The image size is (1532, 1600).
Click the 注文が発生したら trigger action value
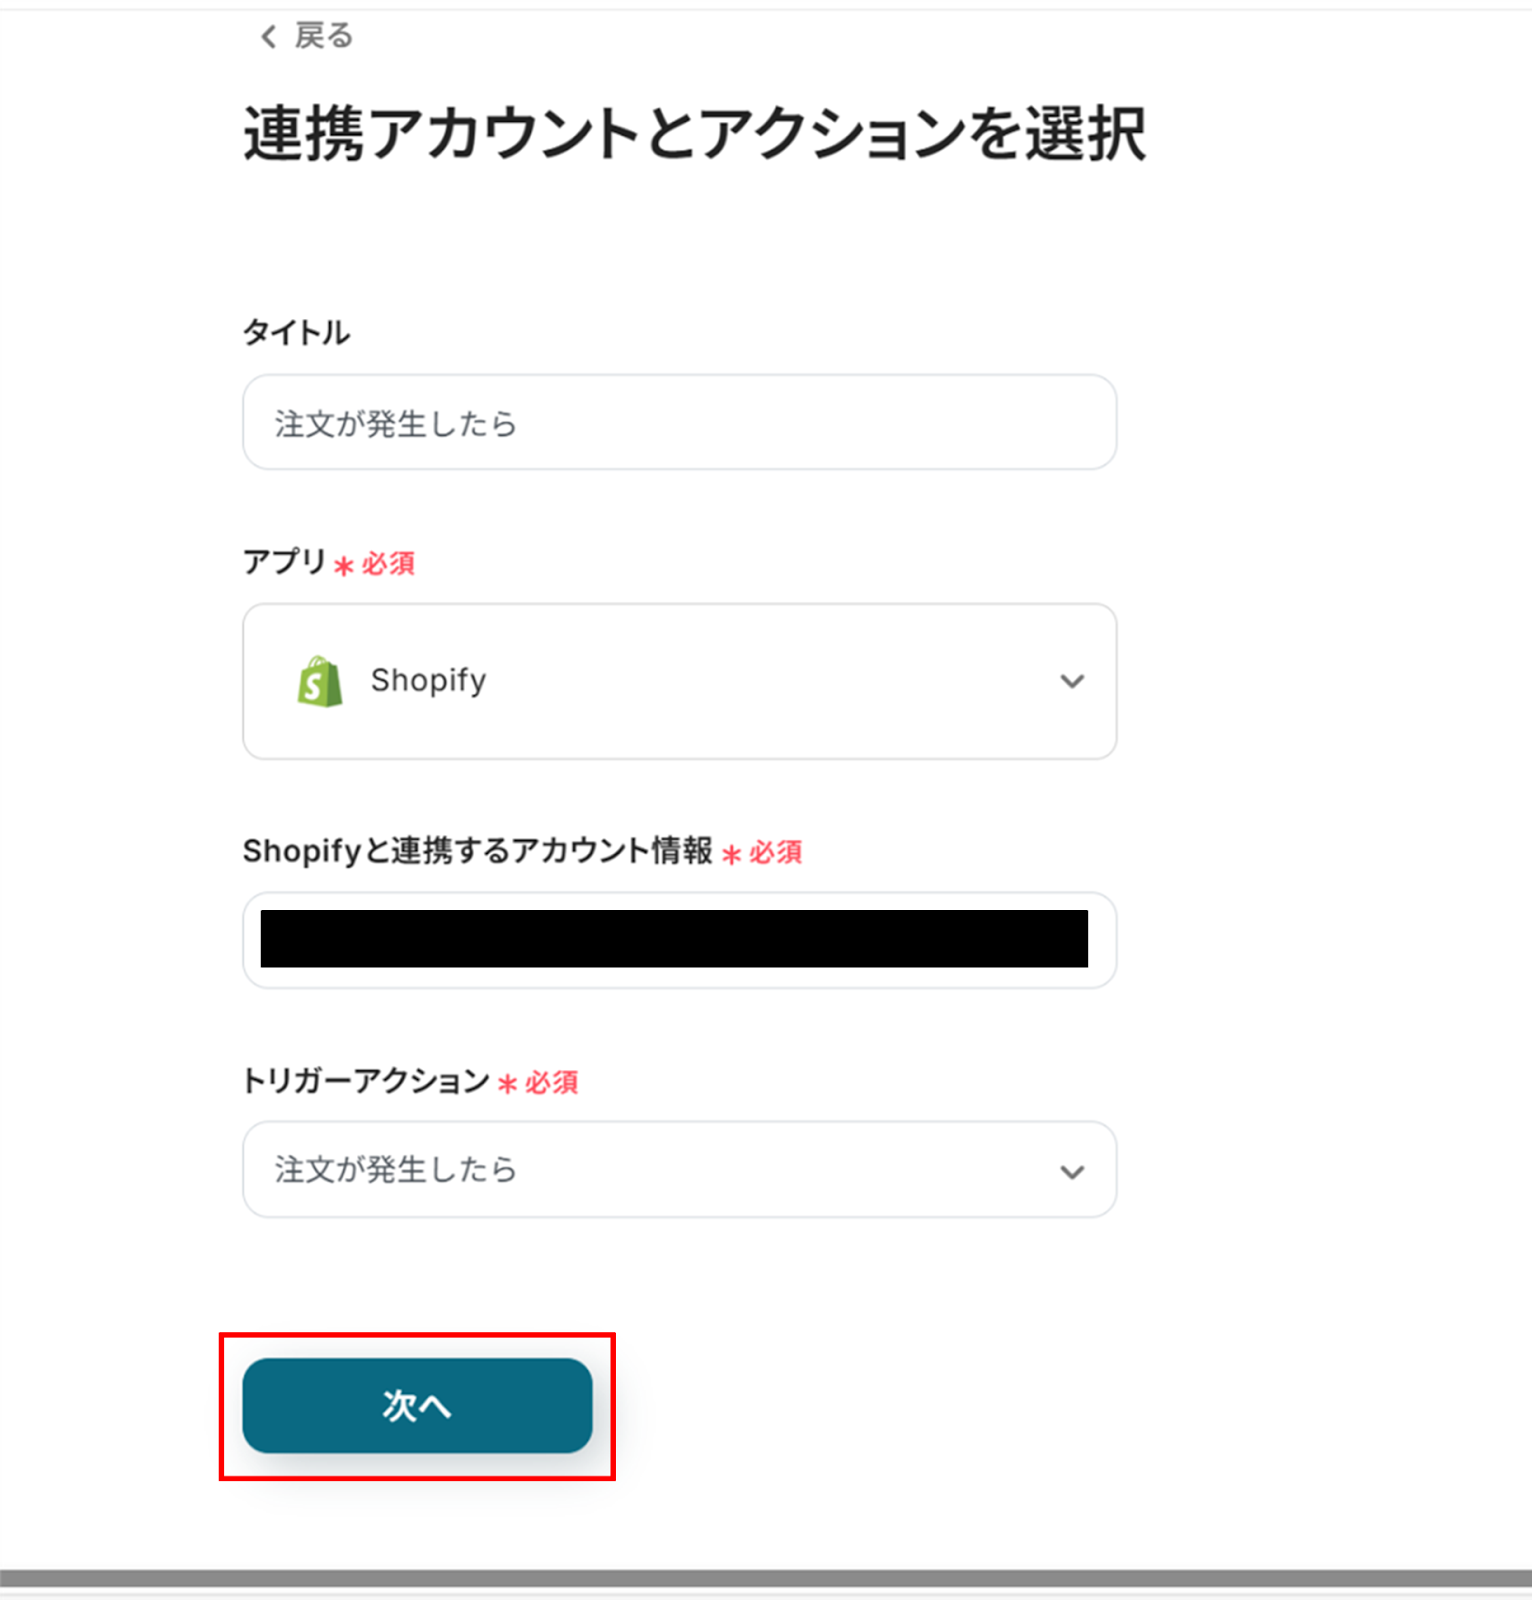(x=396, y=1170)
